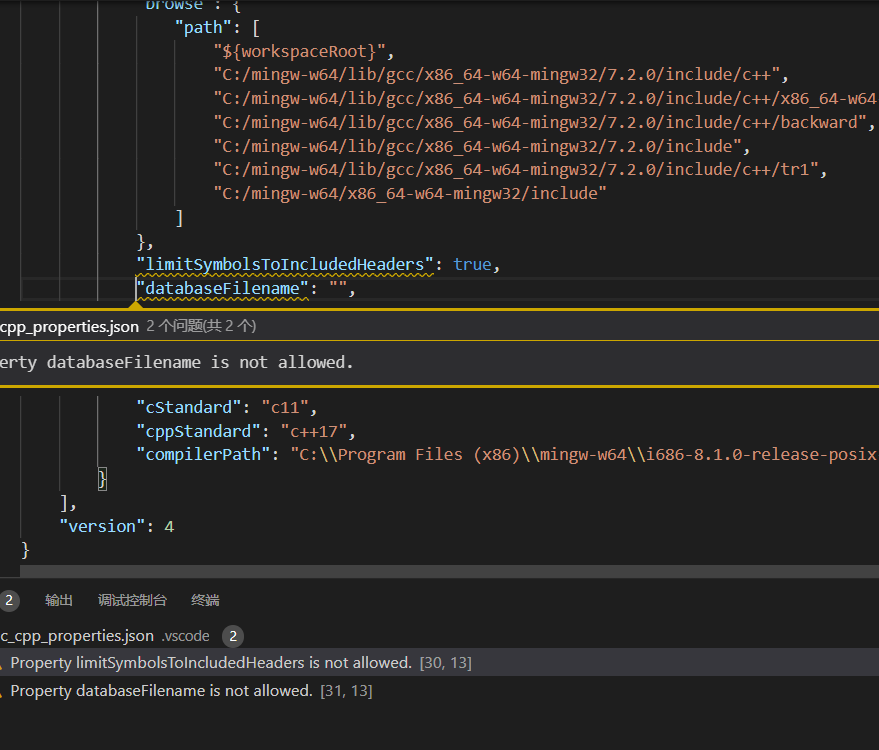Click the "cStandard" property key

189,408
